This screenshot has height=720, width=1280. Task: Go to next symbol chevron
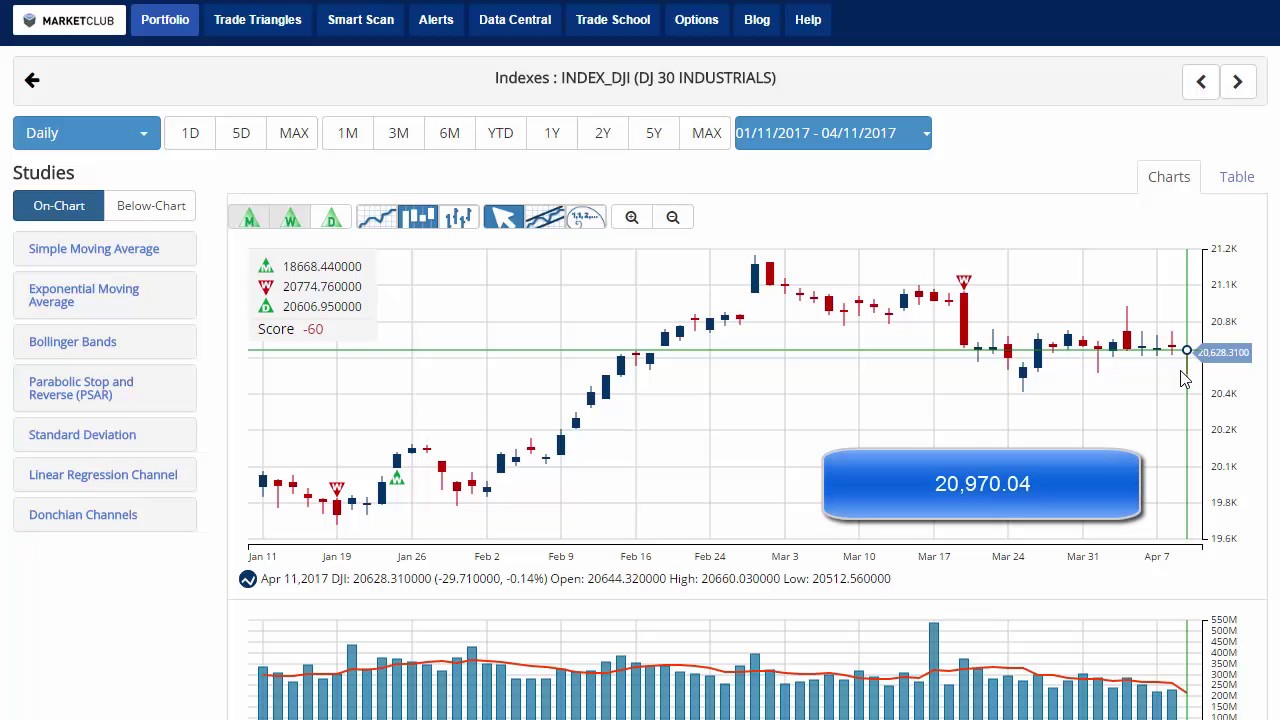pyautogui.click(x=1237, y=82)
